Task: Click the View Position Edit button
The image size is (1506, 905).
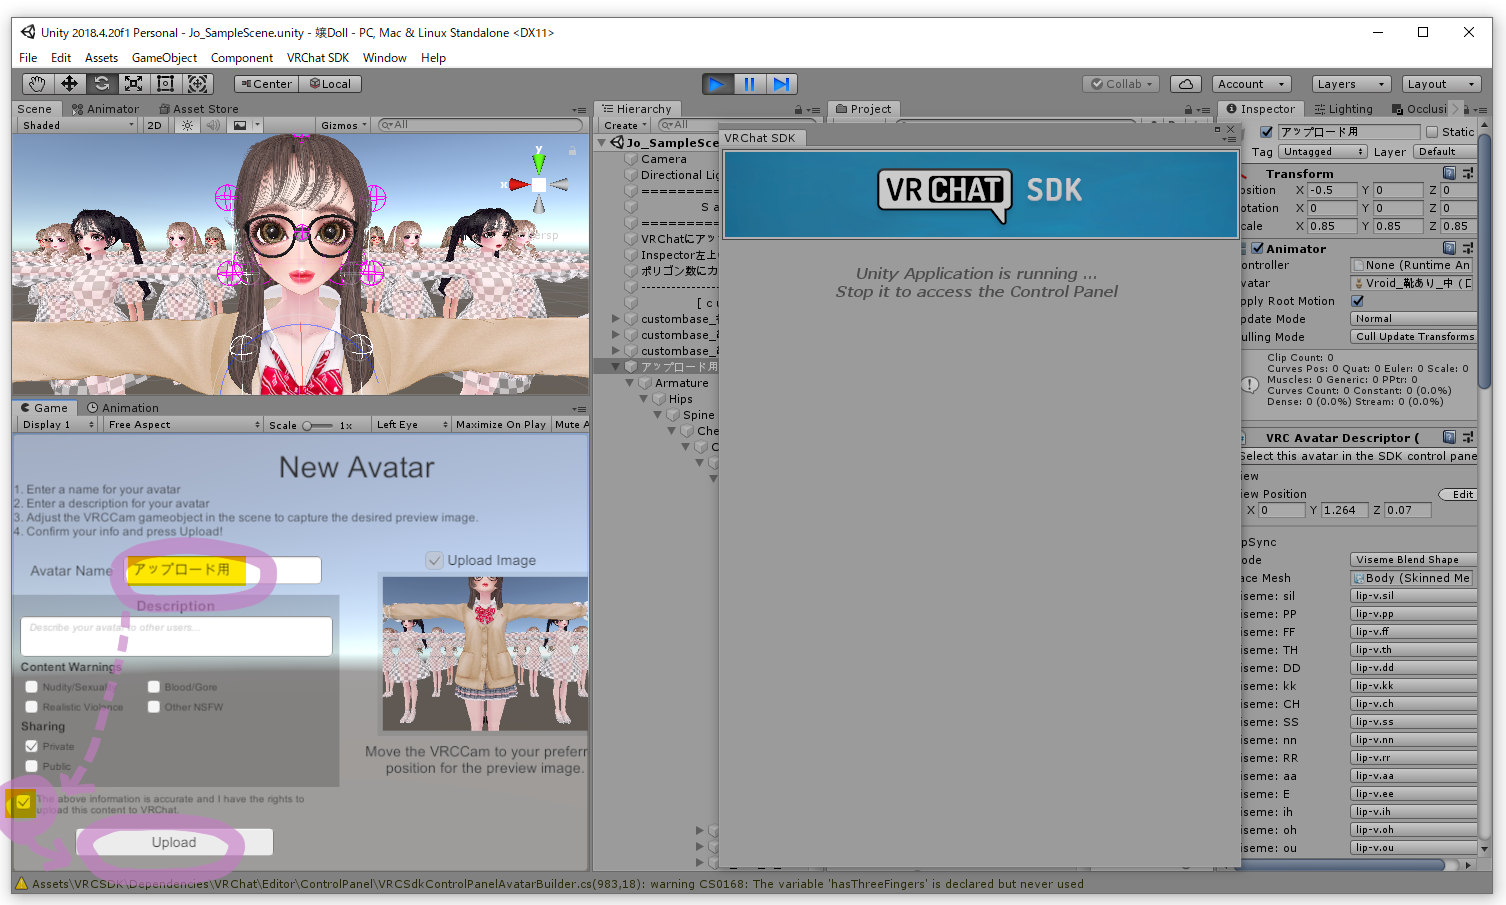Action: click(1457, 495)
